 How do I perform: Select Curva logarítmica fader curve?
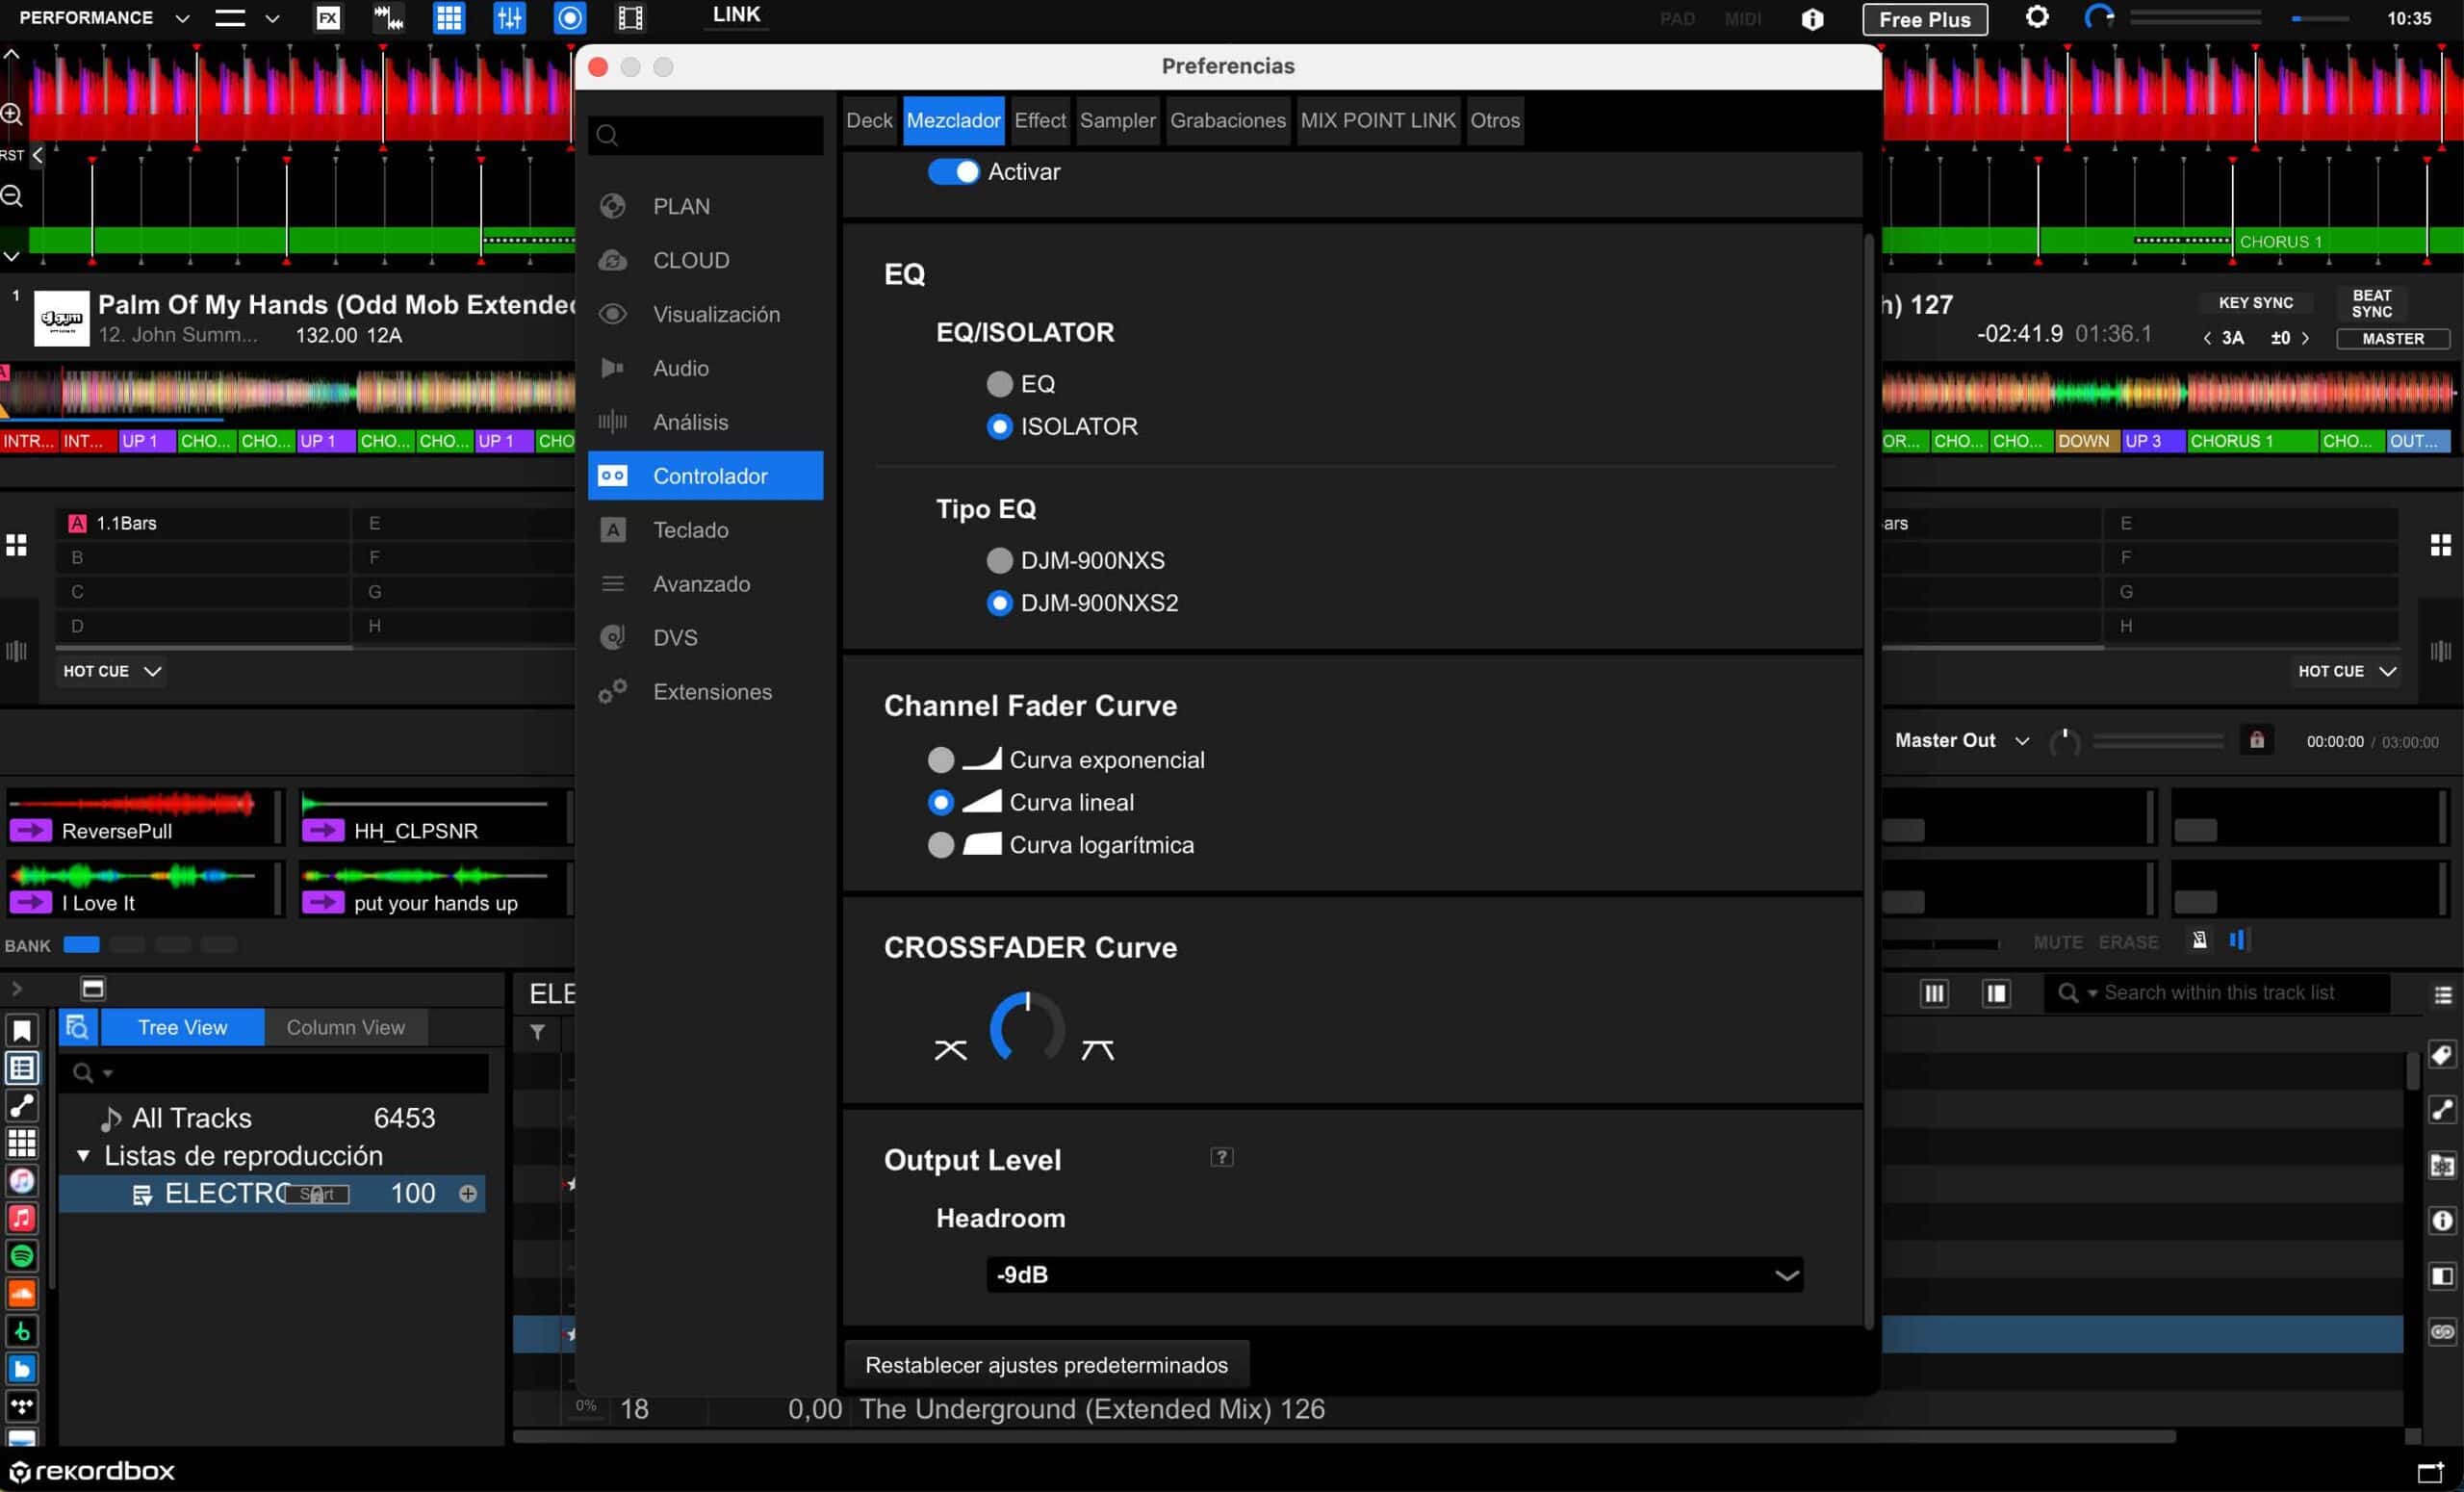[941, 845]
